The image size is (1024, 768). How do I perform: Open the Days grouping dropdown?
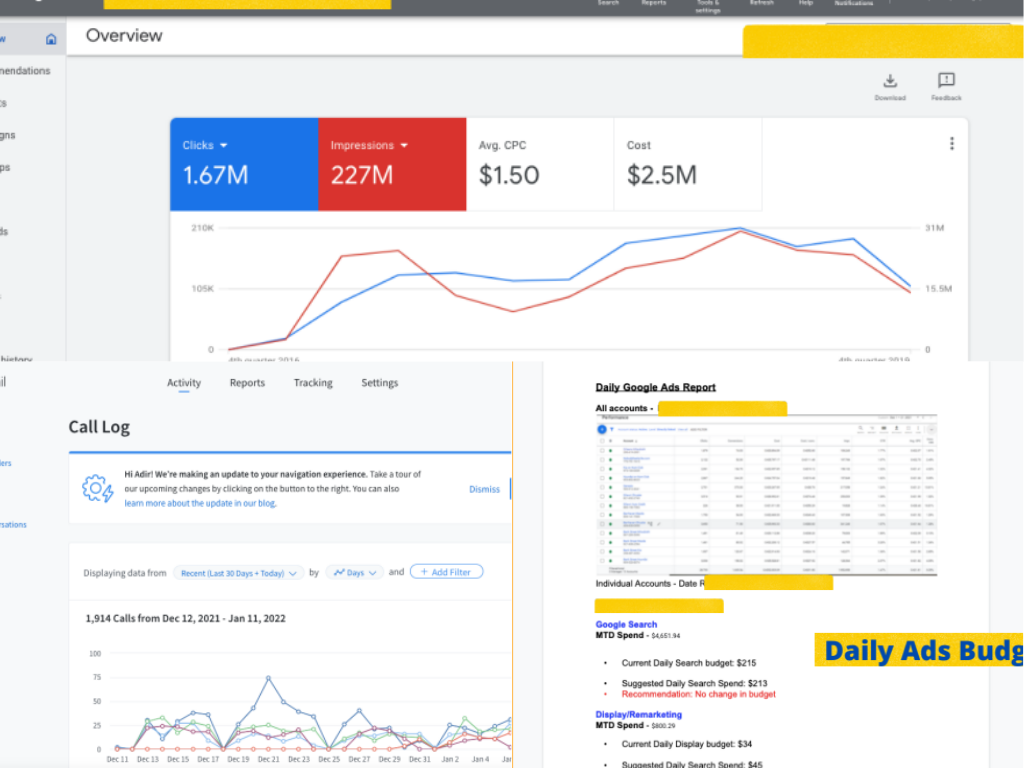click(355, 573)
